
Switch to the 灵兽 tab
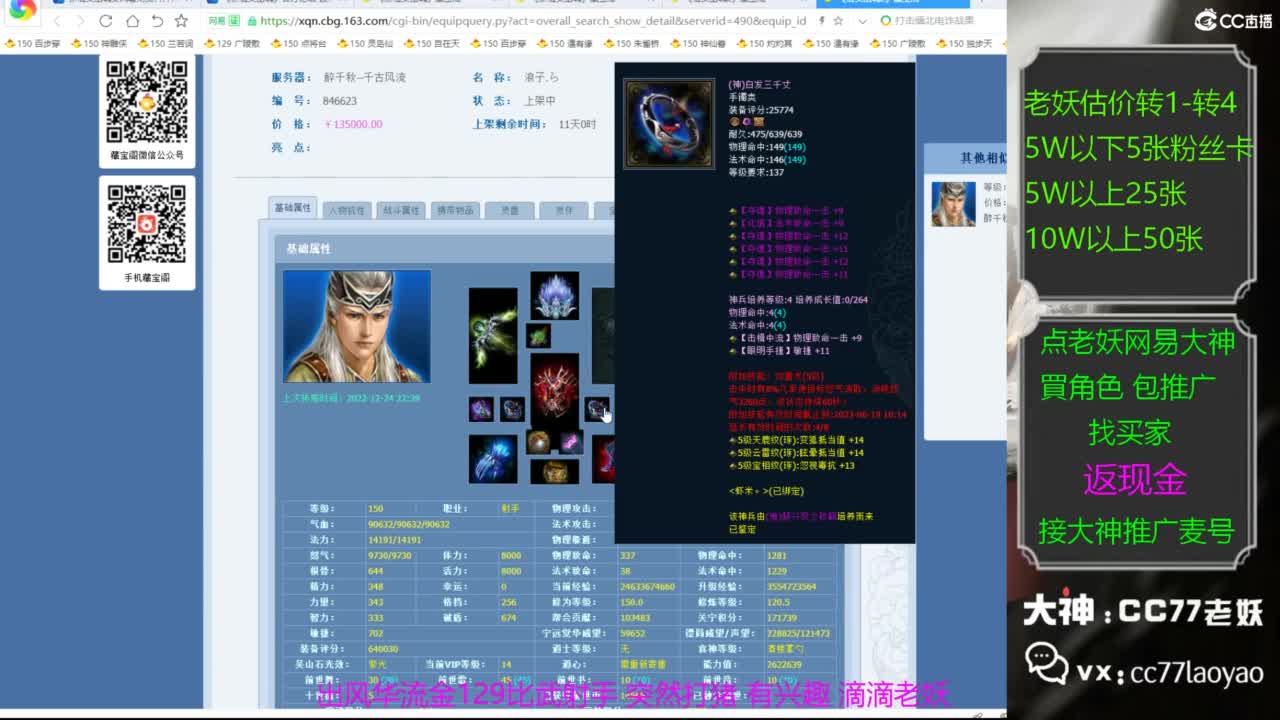point(509,210)
